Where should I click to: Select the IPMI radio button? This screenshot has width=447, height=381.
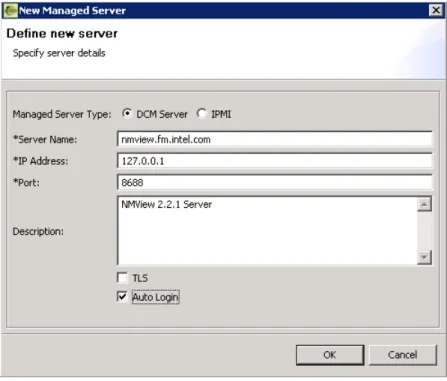pos(201,114)
